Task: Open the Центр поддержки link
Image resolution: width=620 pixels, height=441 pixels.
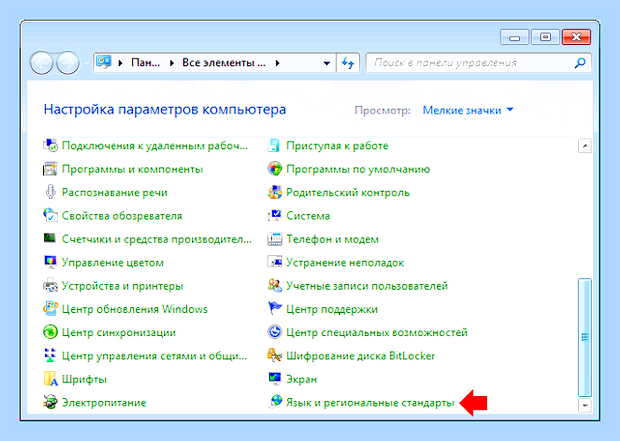Action: [332, 309]
